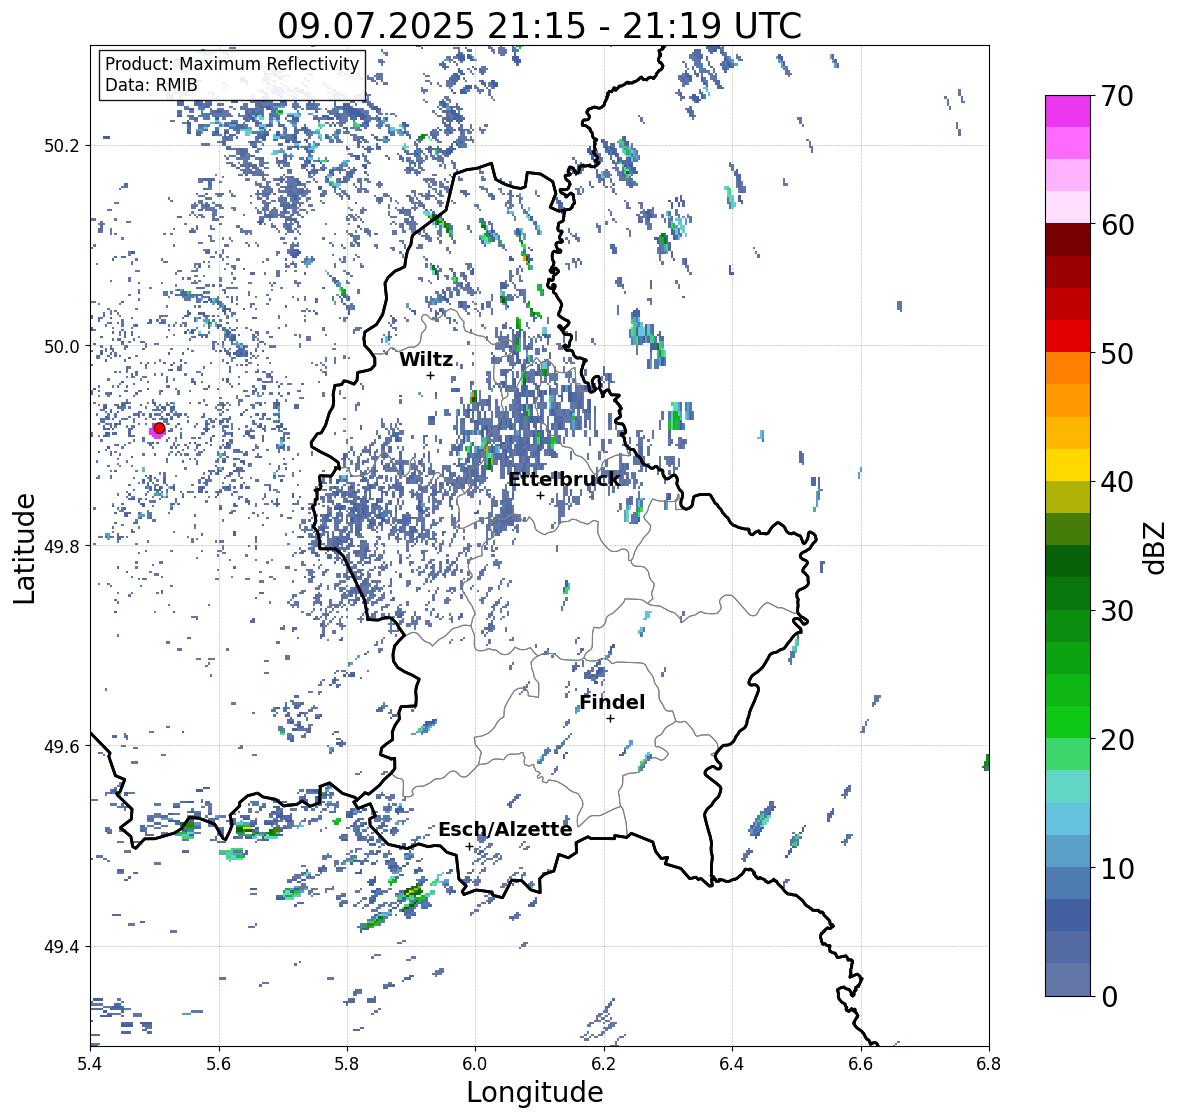Click the 6.4 longitude tick label

(x=732, y=1064)
